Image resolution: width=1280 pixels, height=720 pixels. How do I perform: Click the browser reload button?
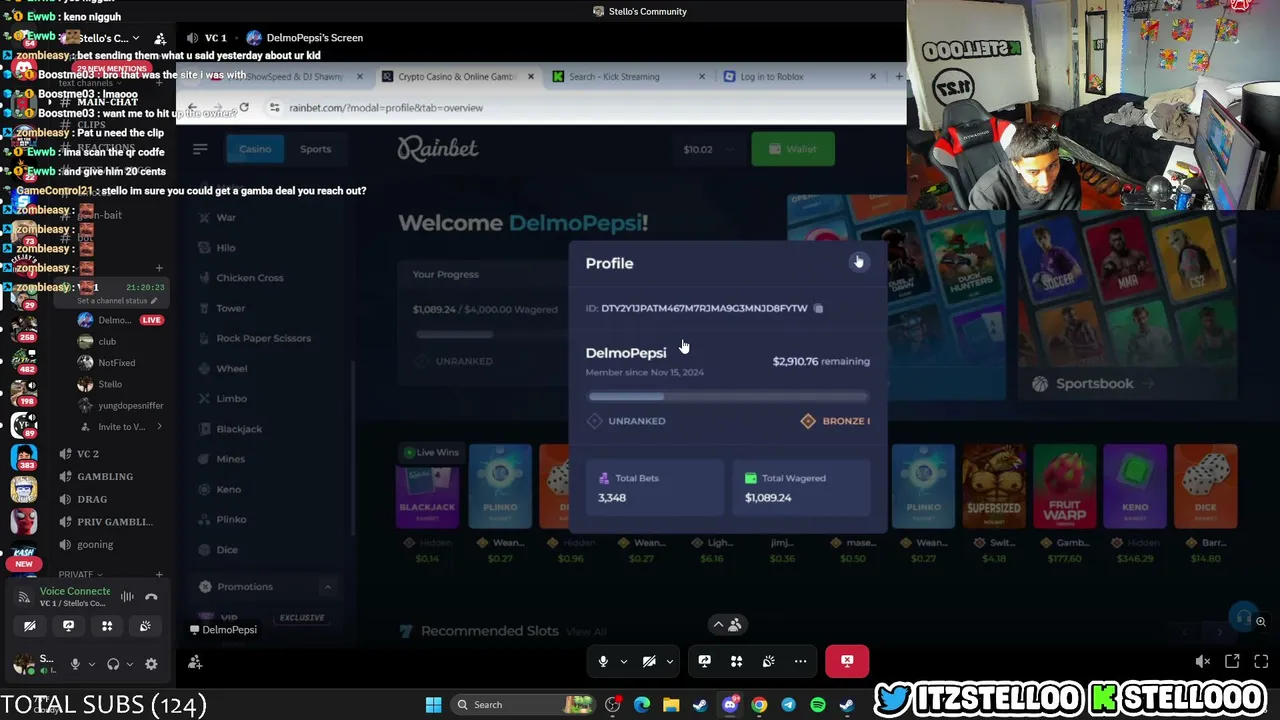click(244, 107)
